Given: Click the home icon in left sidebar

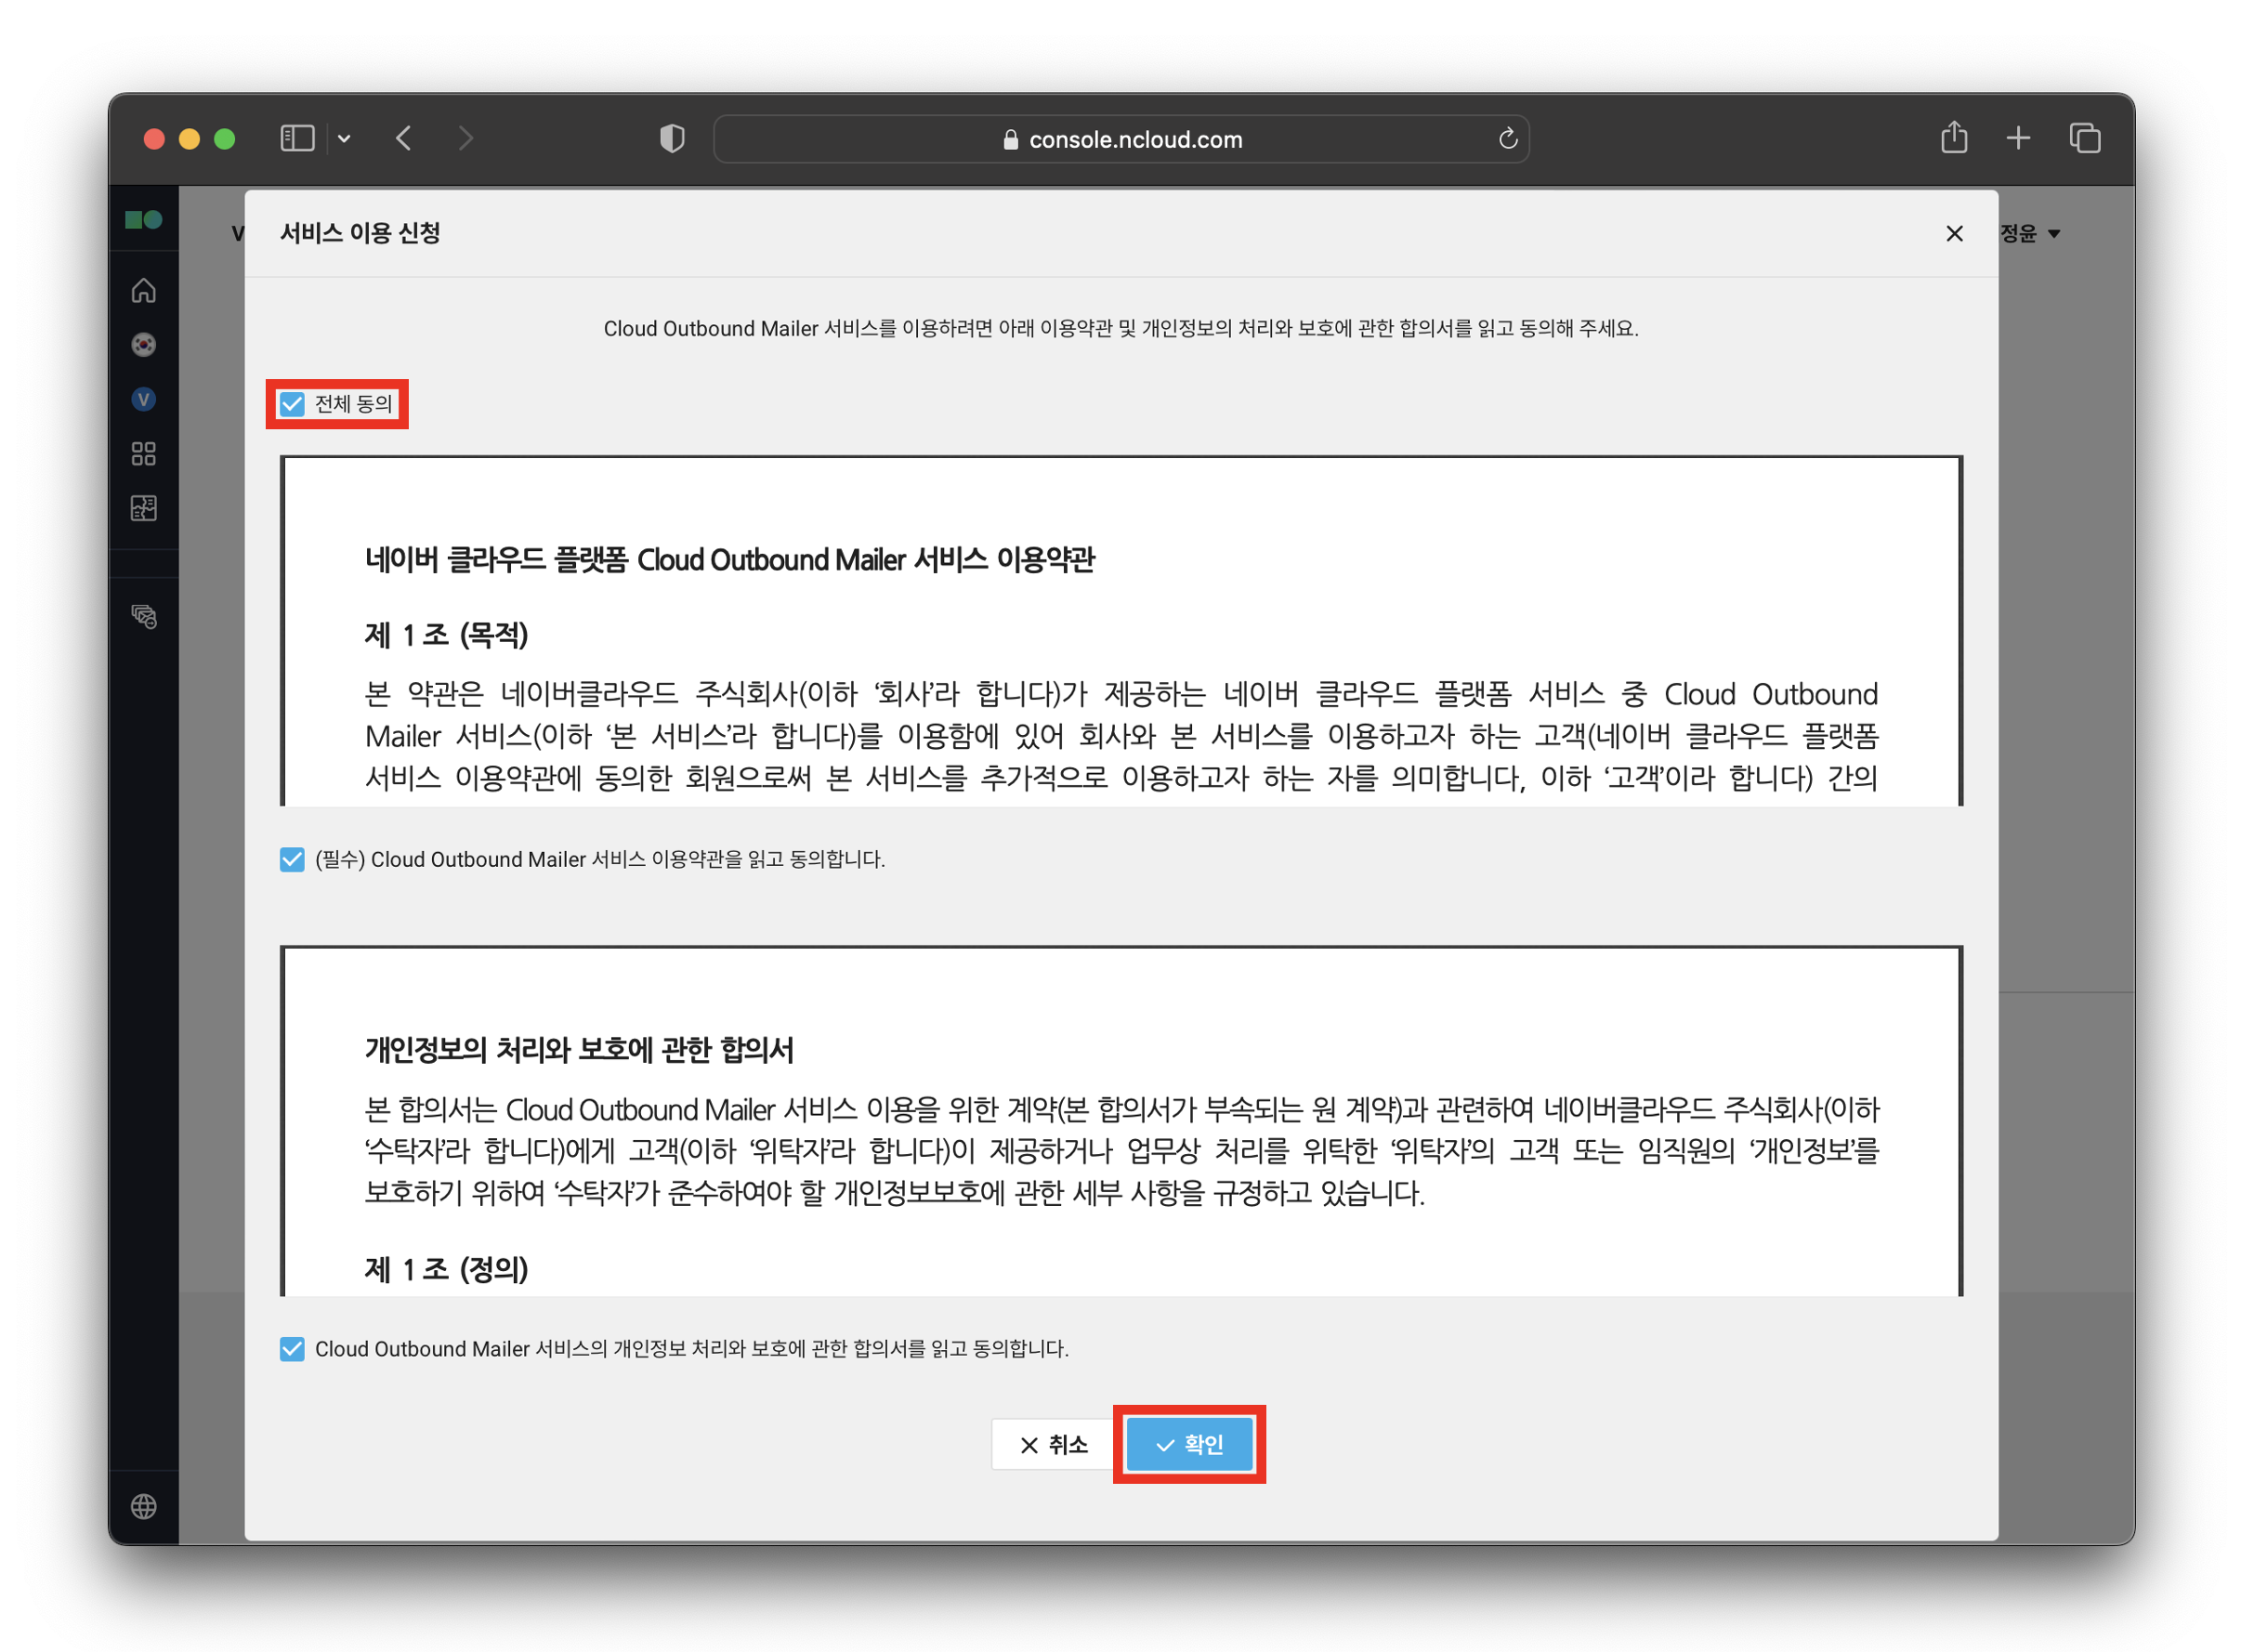Looking at the screenshot, I should pyautogui.click(x=144, y=290).
